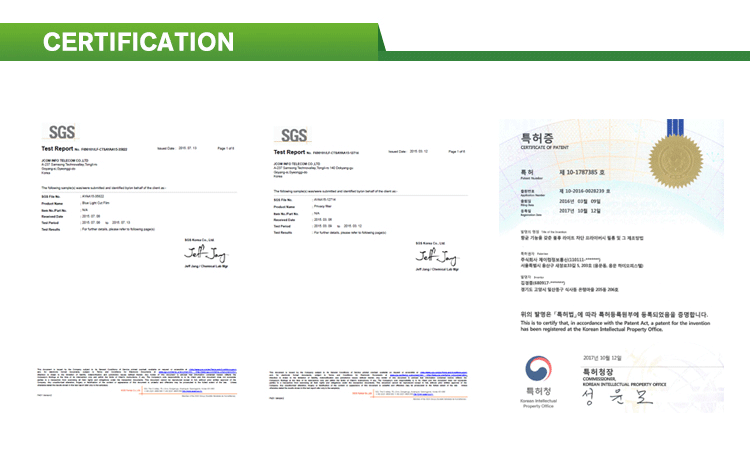Click the patentee line '주식회사 제이컴정보통신'
The image size is (750, 453).
[x=561, y=260]
